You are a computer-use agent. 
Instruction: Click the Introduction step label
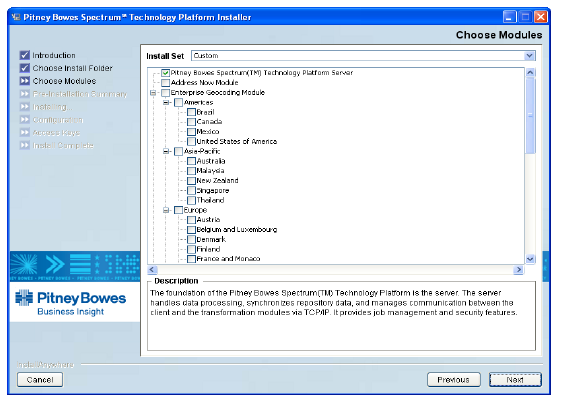click(x=54, y=55)
